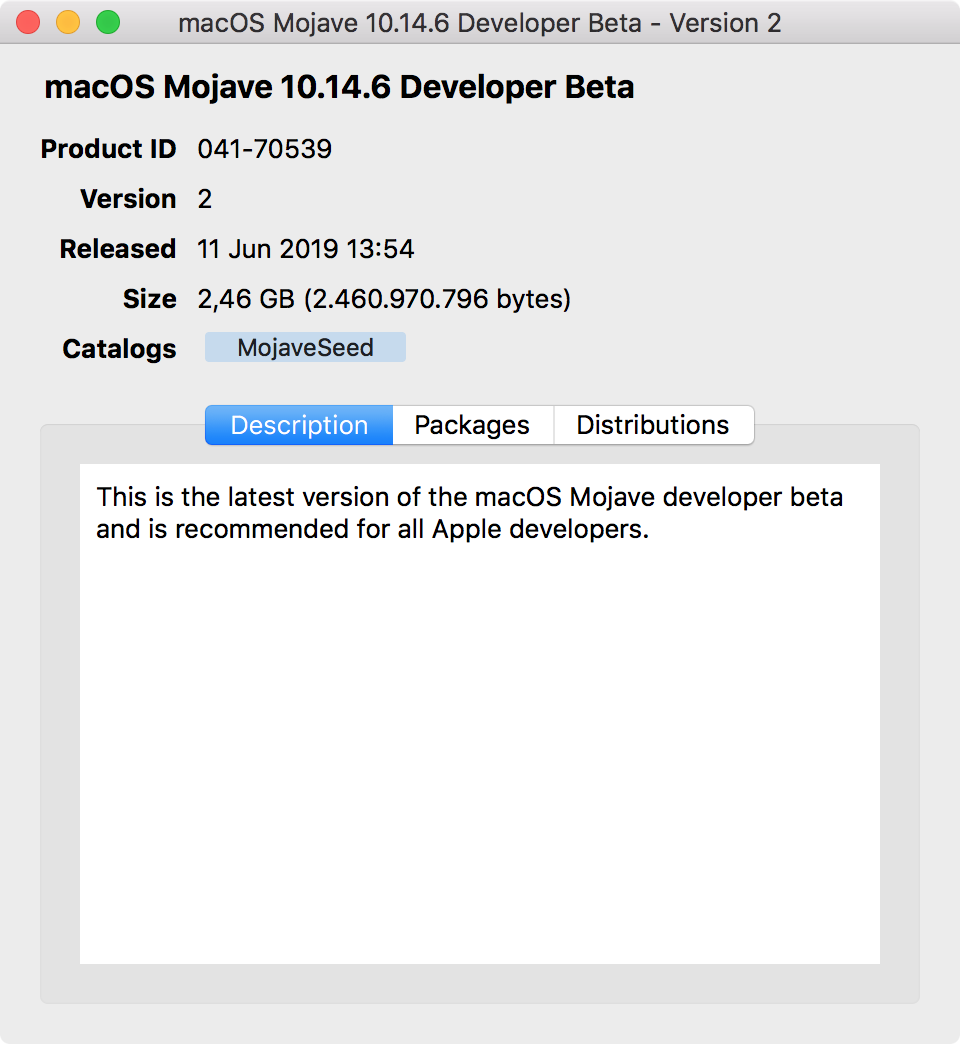Click the Catalogs label

click(x=119, y=349)
